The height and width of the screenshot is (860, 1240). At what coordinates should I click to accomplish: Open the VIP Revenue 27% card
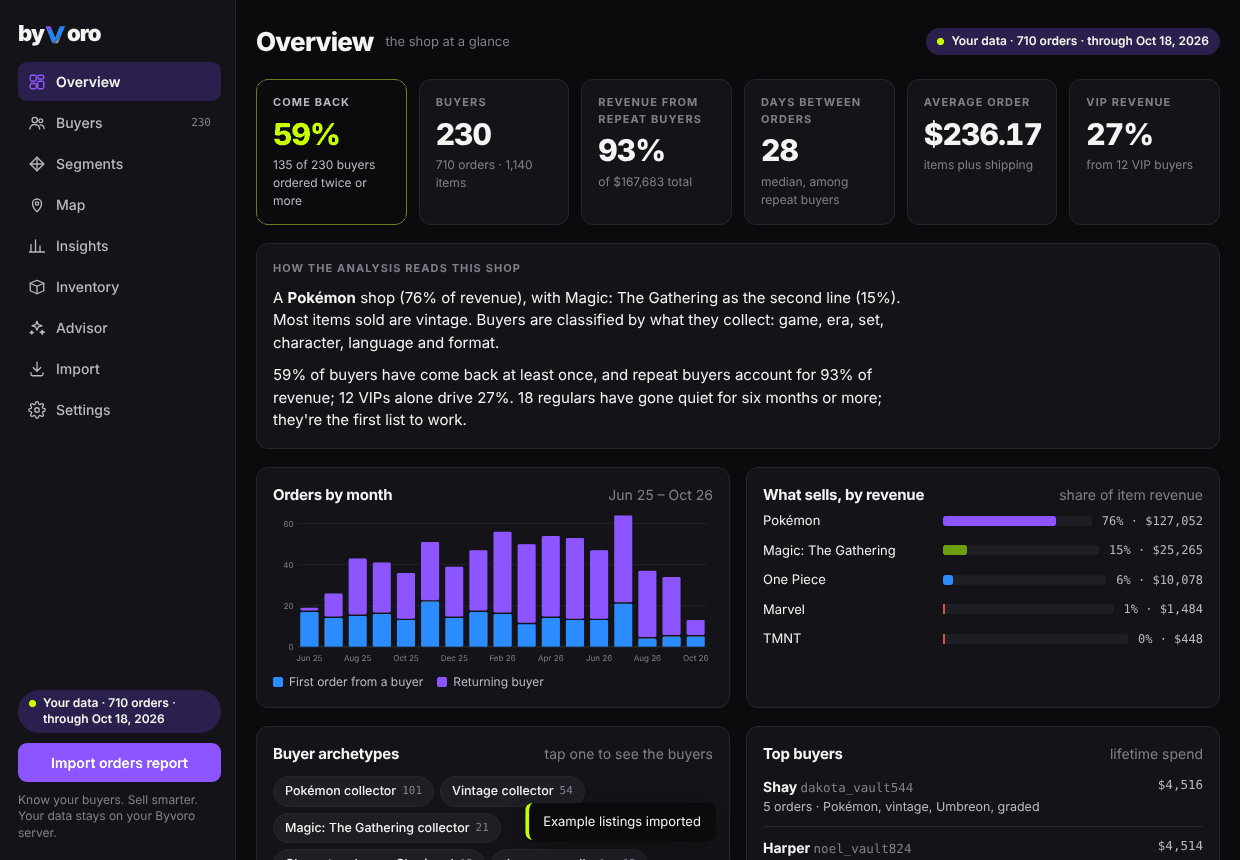pos(1144,152)
